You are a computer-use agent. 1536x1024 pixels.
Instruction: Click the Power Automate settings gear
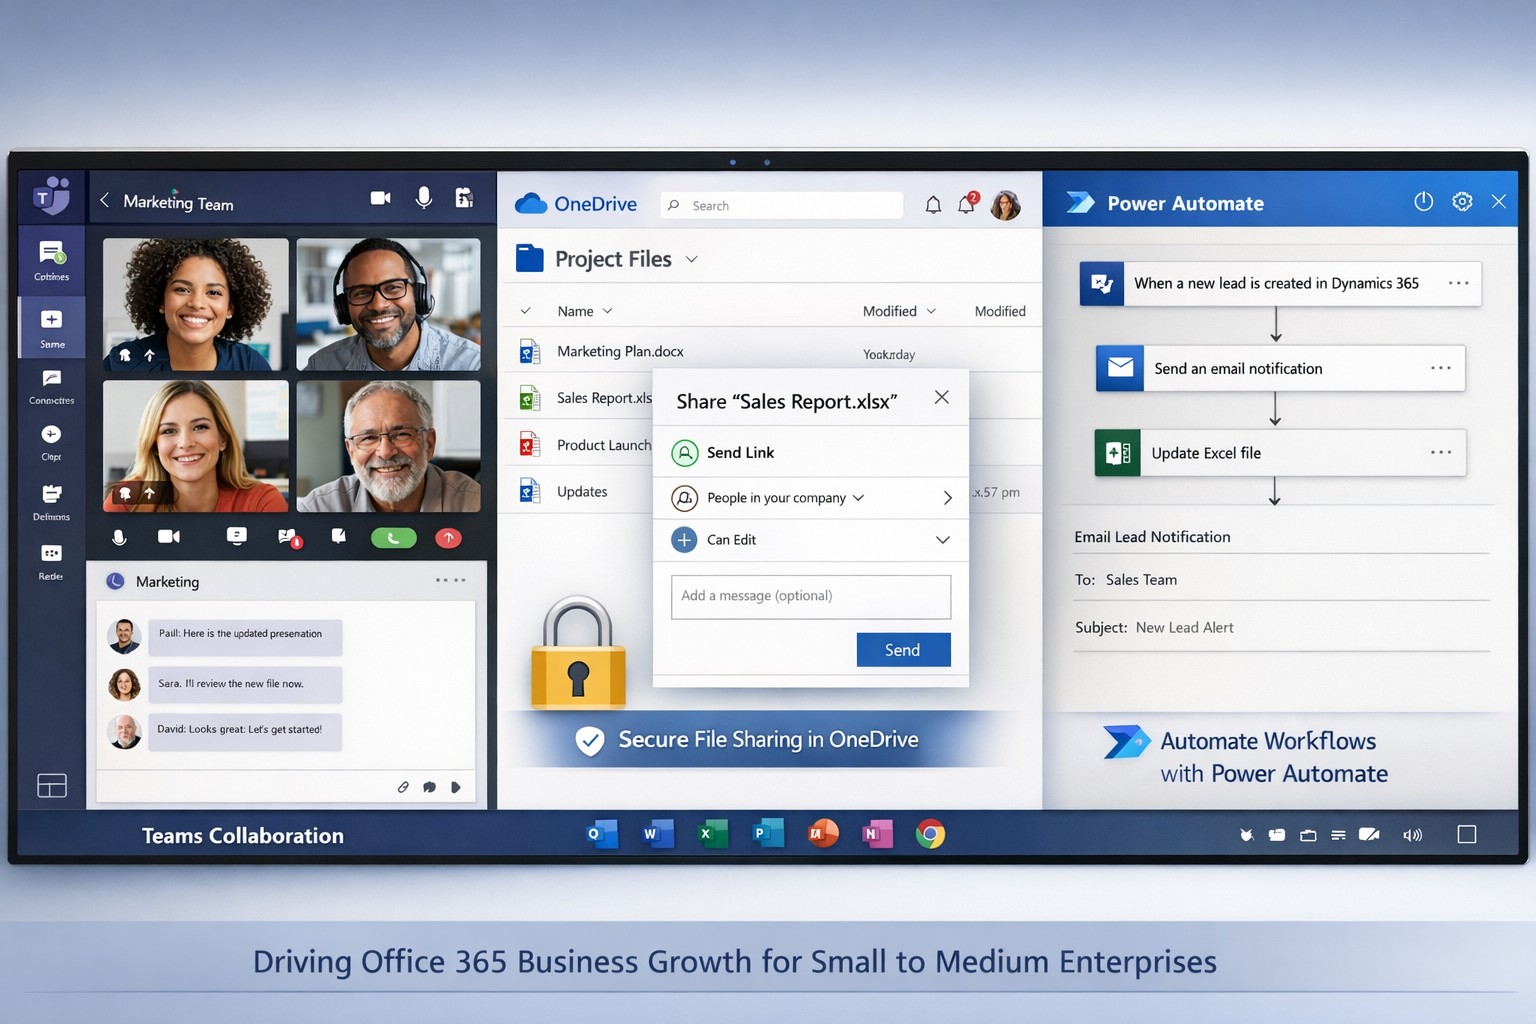pos(1462,202)
